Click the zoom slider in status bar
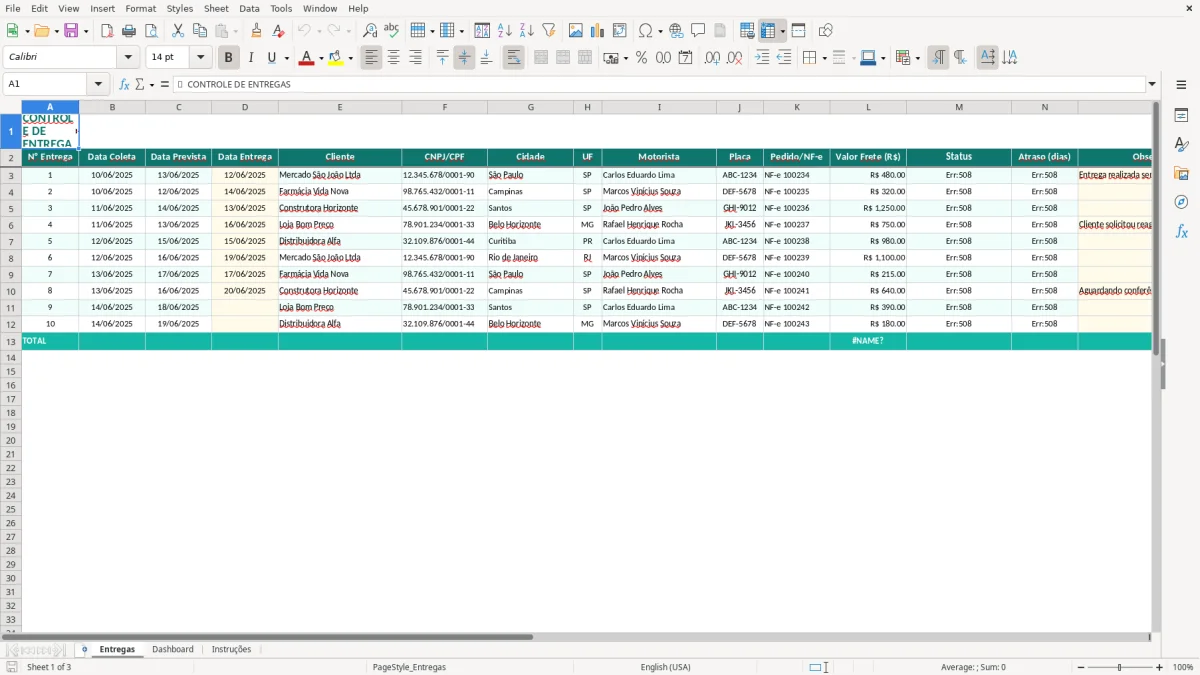 (1120, 667)
